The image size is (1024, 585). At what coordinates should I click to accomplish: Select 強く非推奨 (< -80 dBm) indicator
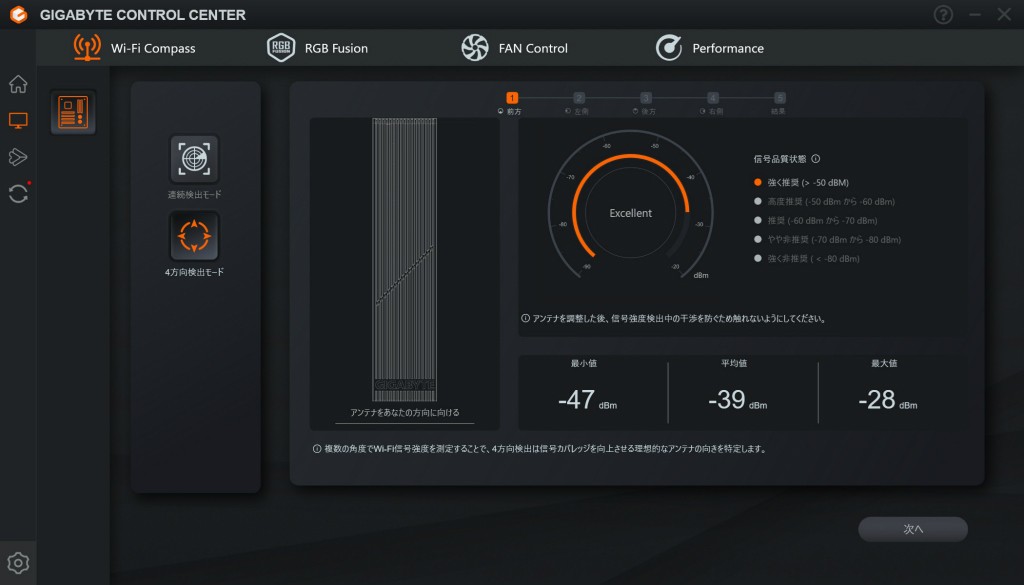[758, 258]
